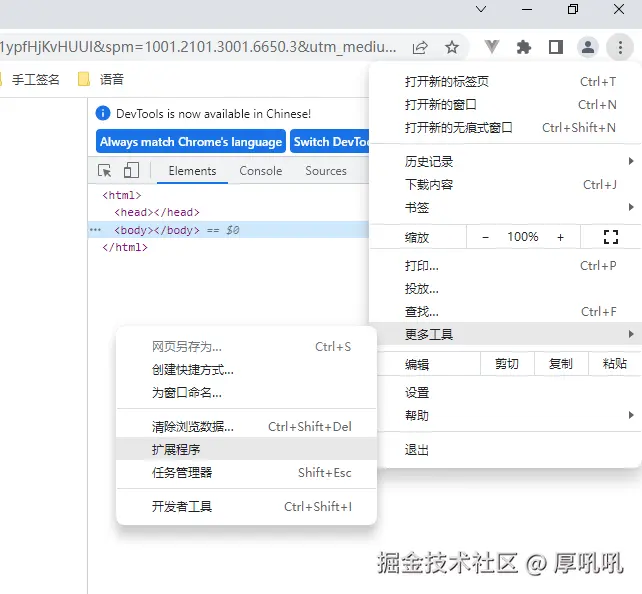Click the share page icon in address bar
This screenshot has width=642, height=594.
[420, 47]
